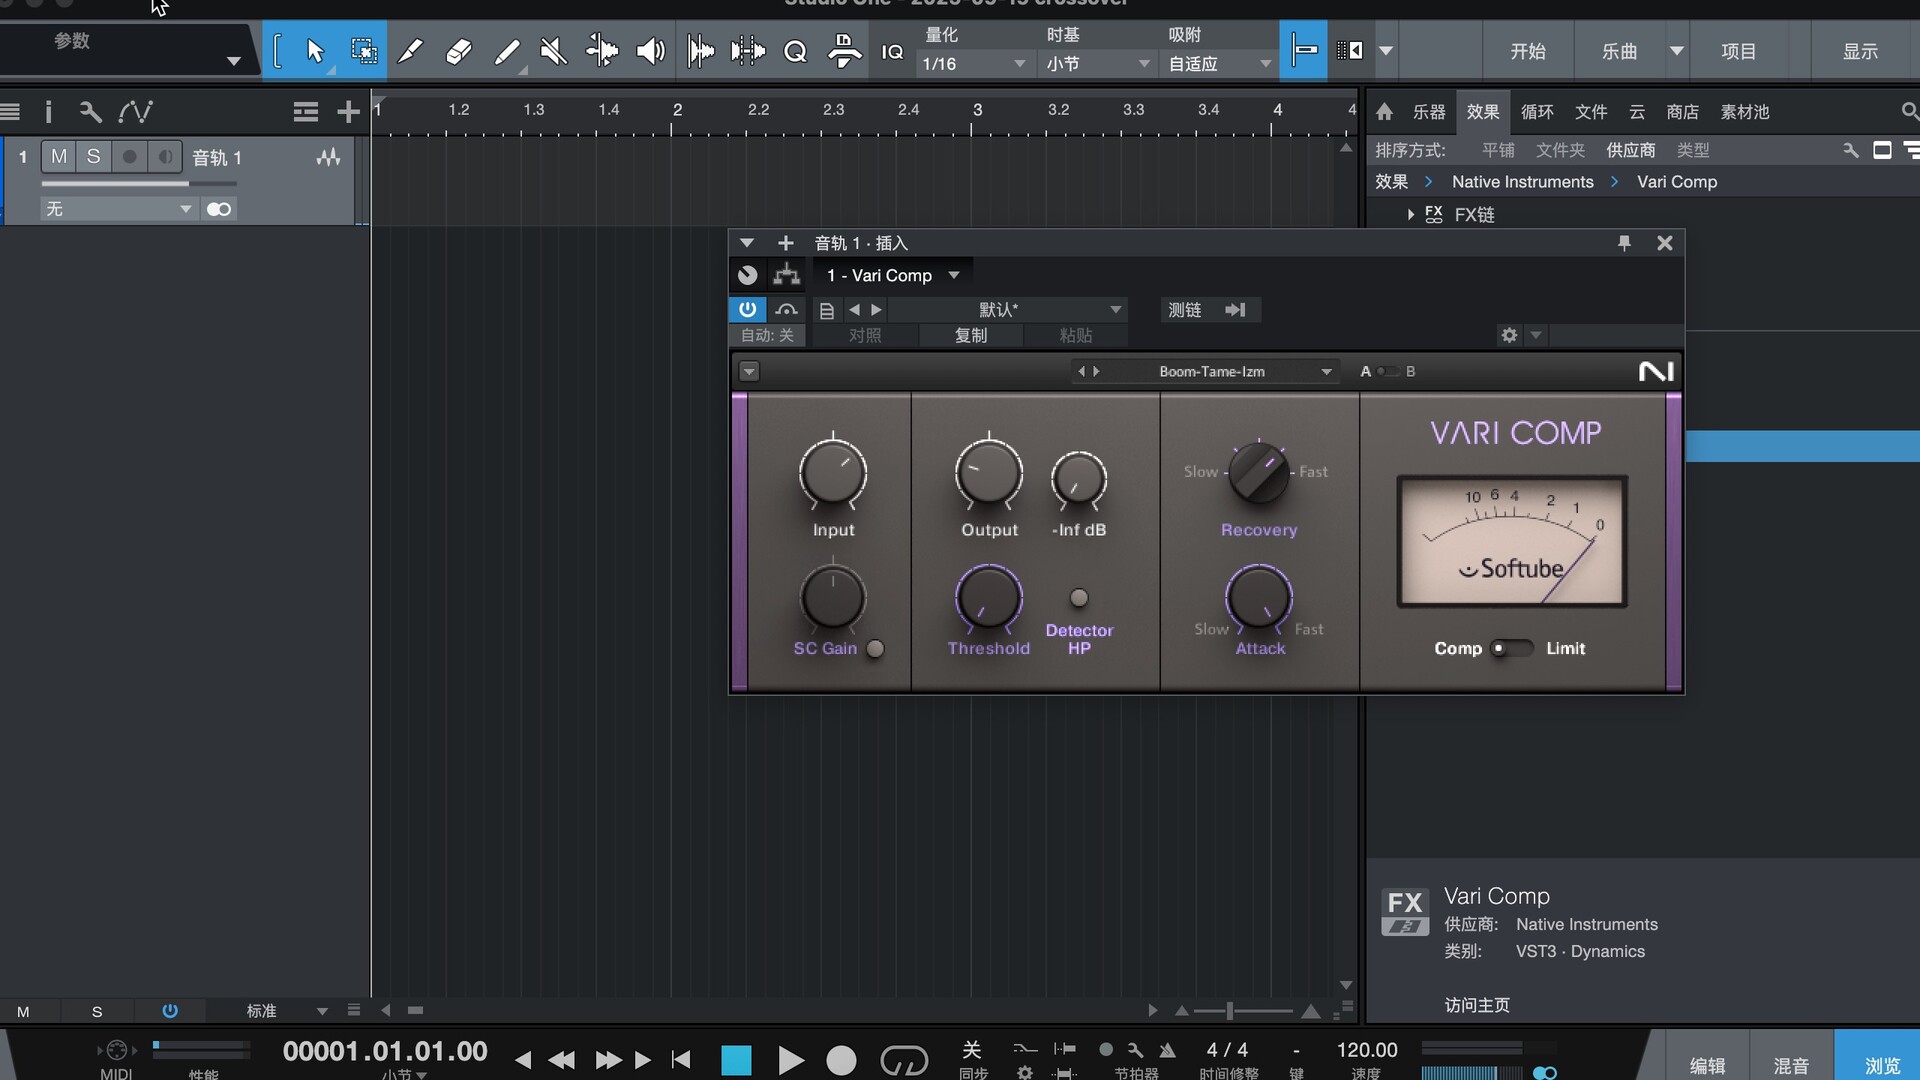The width and height of the screenshot is (1920, 1080).
Task: Open plugin routing icon in insert header
Action: [x=787, y=275]
